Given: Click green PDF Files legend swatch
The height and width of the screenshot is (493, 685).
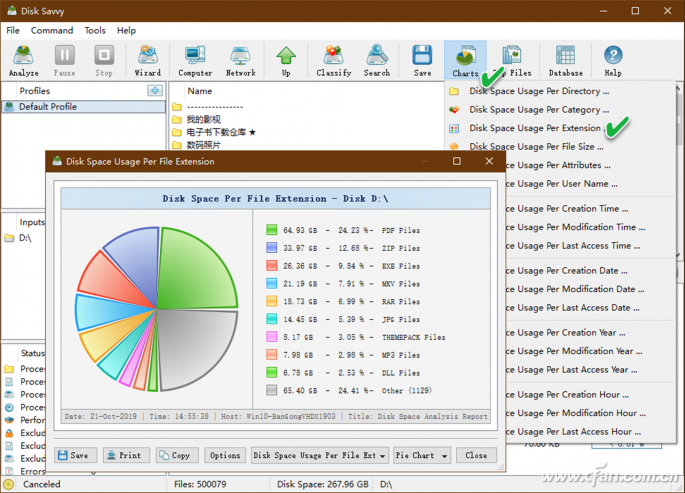Looking at the screenshot, I should click(272, 230).
